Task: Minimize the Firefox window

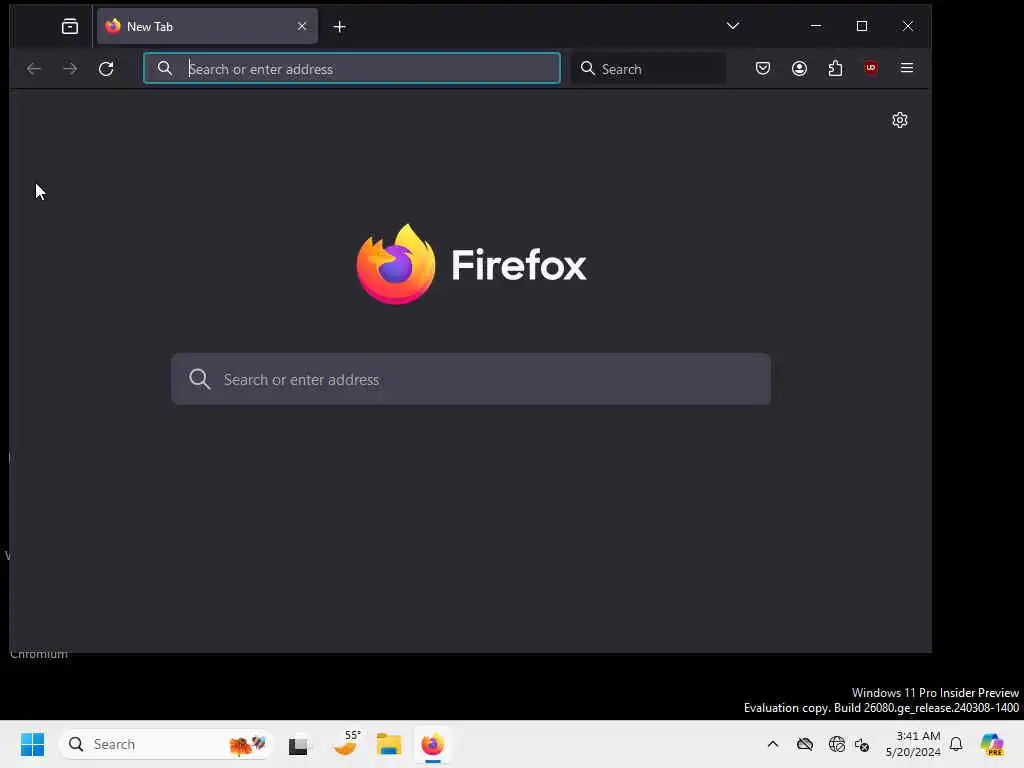Action: coord(816,26)
